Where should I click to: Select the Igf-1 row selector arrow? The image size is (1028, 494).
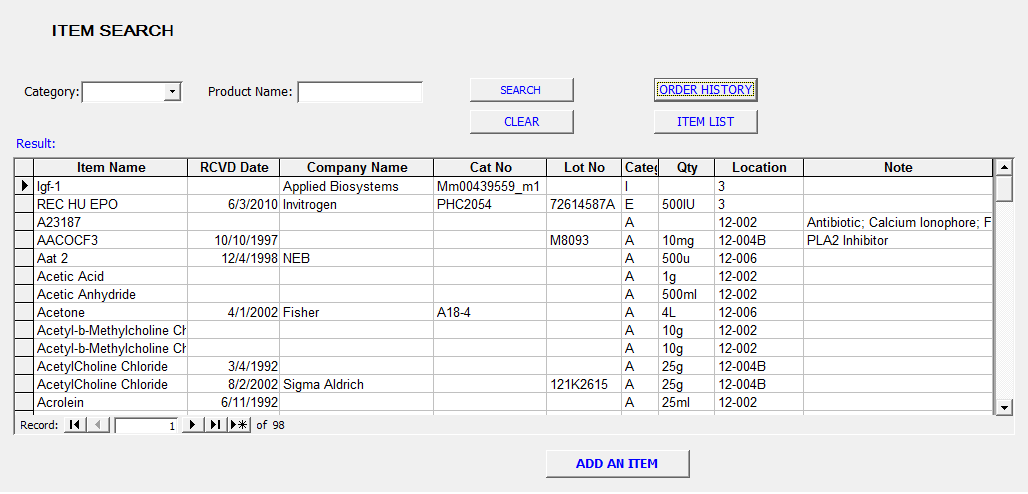pyautogui.click(x=24, y=186)
